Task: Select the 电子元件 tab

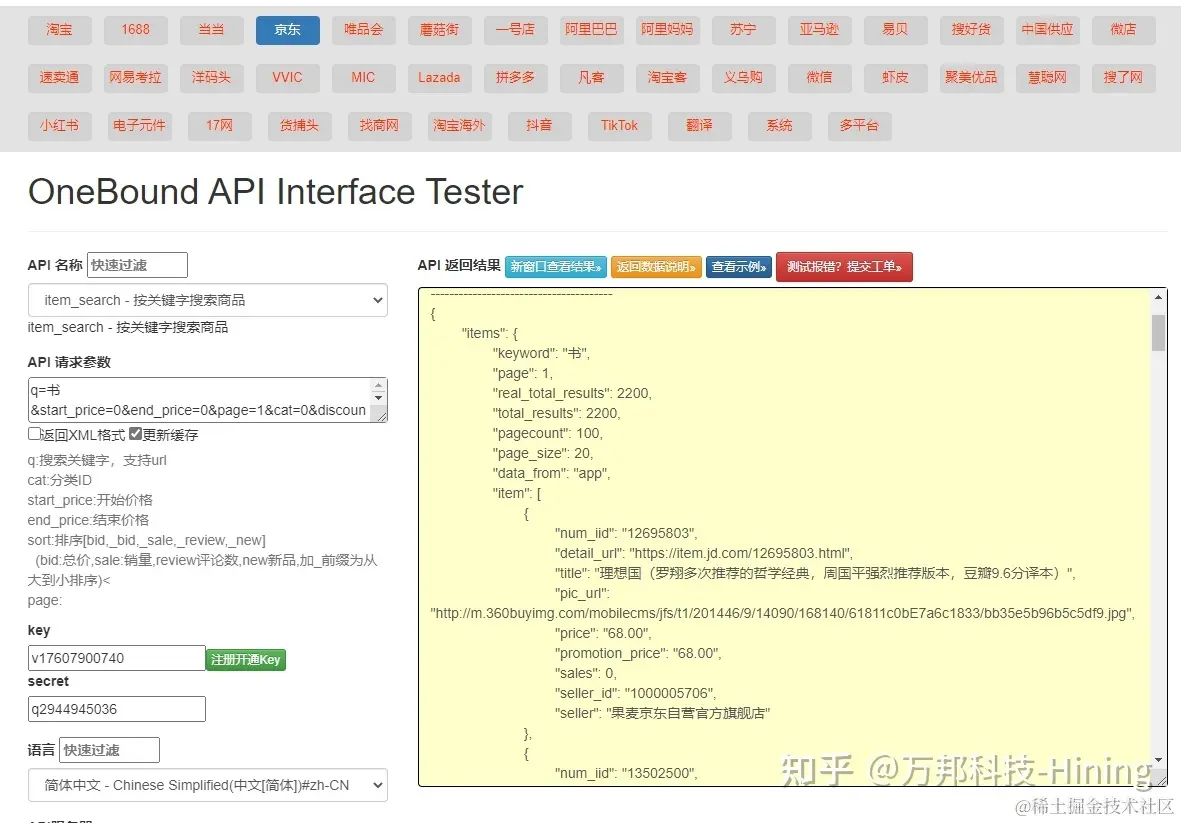Action: point(139,126)
